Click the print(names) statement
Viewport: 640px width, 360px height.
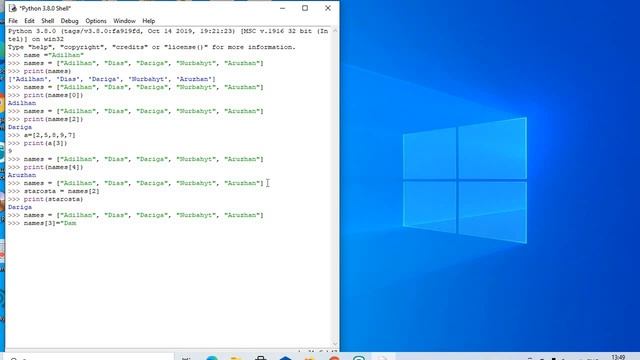coord(47,71)
